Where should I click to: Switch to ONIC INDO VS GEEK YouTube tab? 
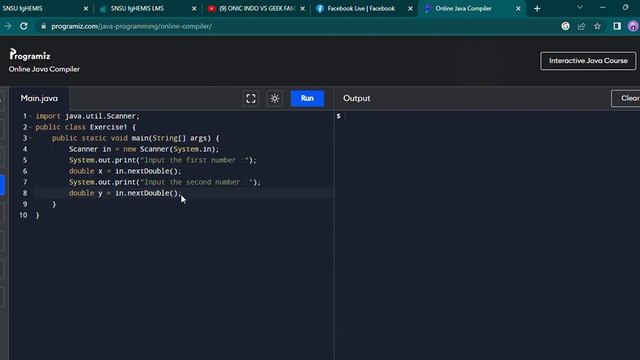pos(256,8)
